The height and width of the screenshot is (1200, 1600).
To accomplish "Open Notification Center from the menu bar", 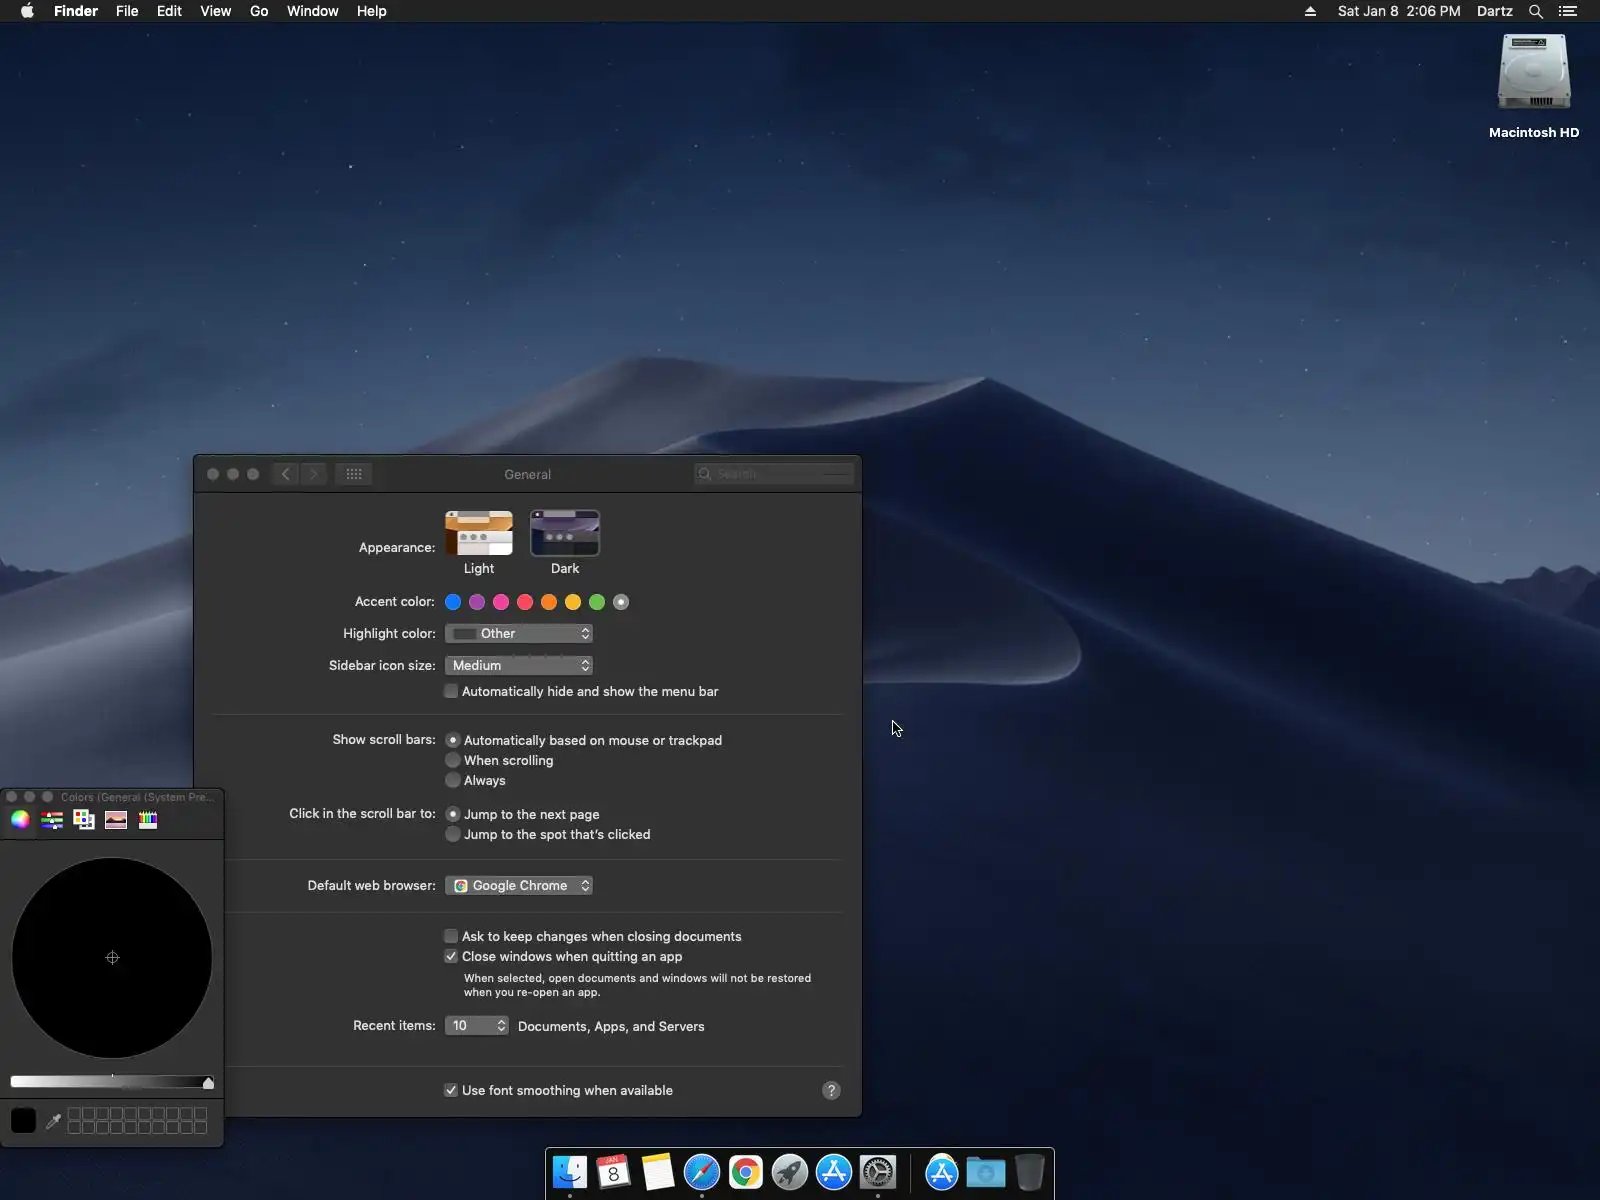I will tap(1568, 11).
